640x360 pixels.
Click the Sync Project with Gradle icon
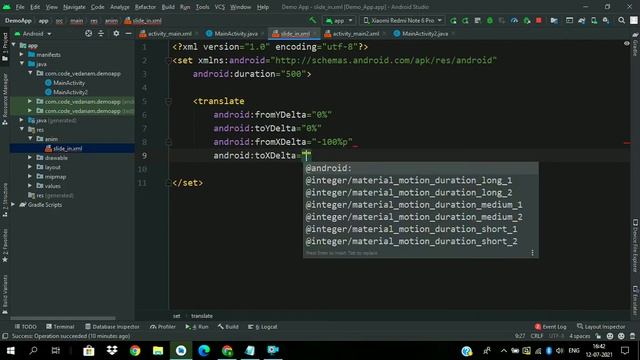(582, 20)
